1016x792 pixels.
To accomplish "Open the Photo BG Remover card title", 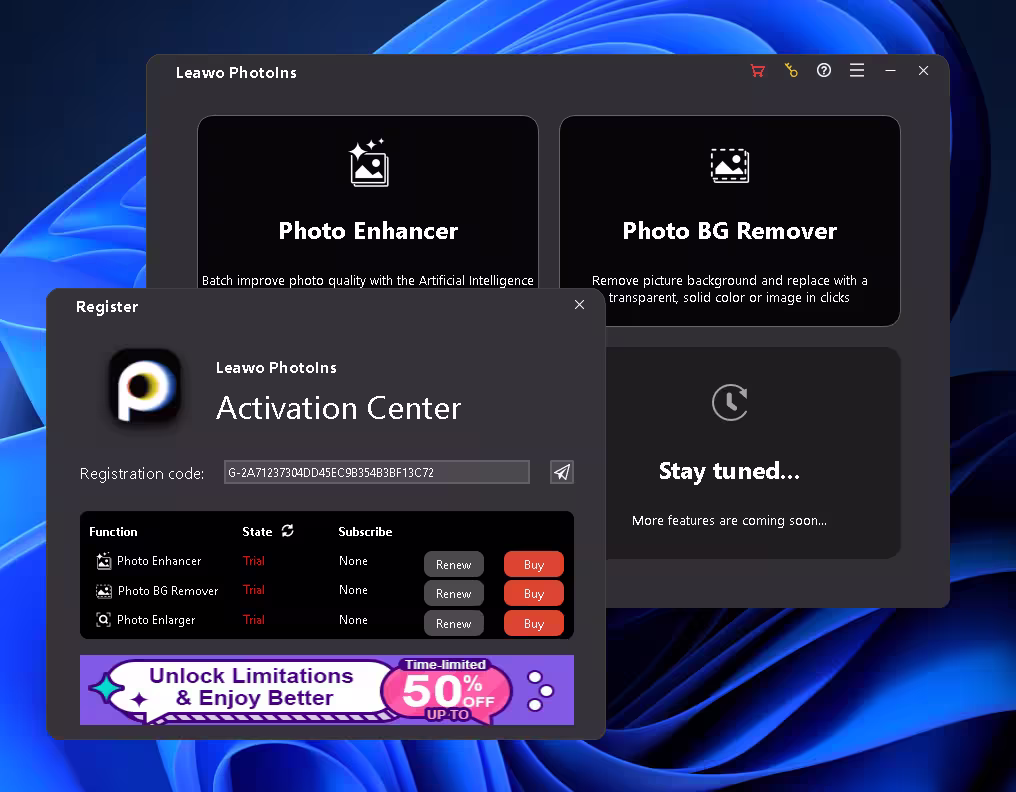I will tap(730, 231).
